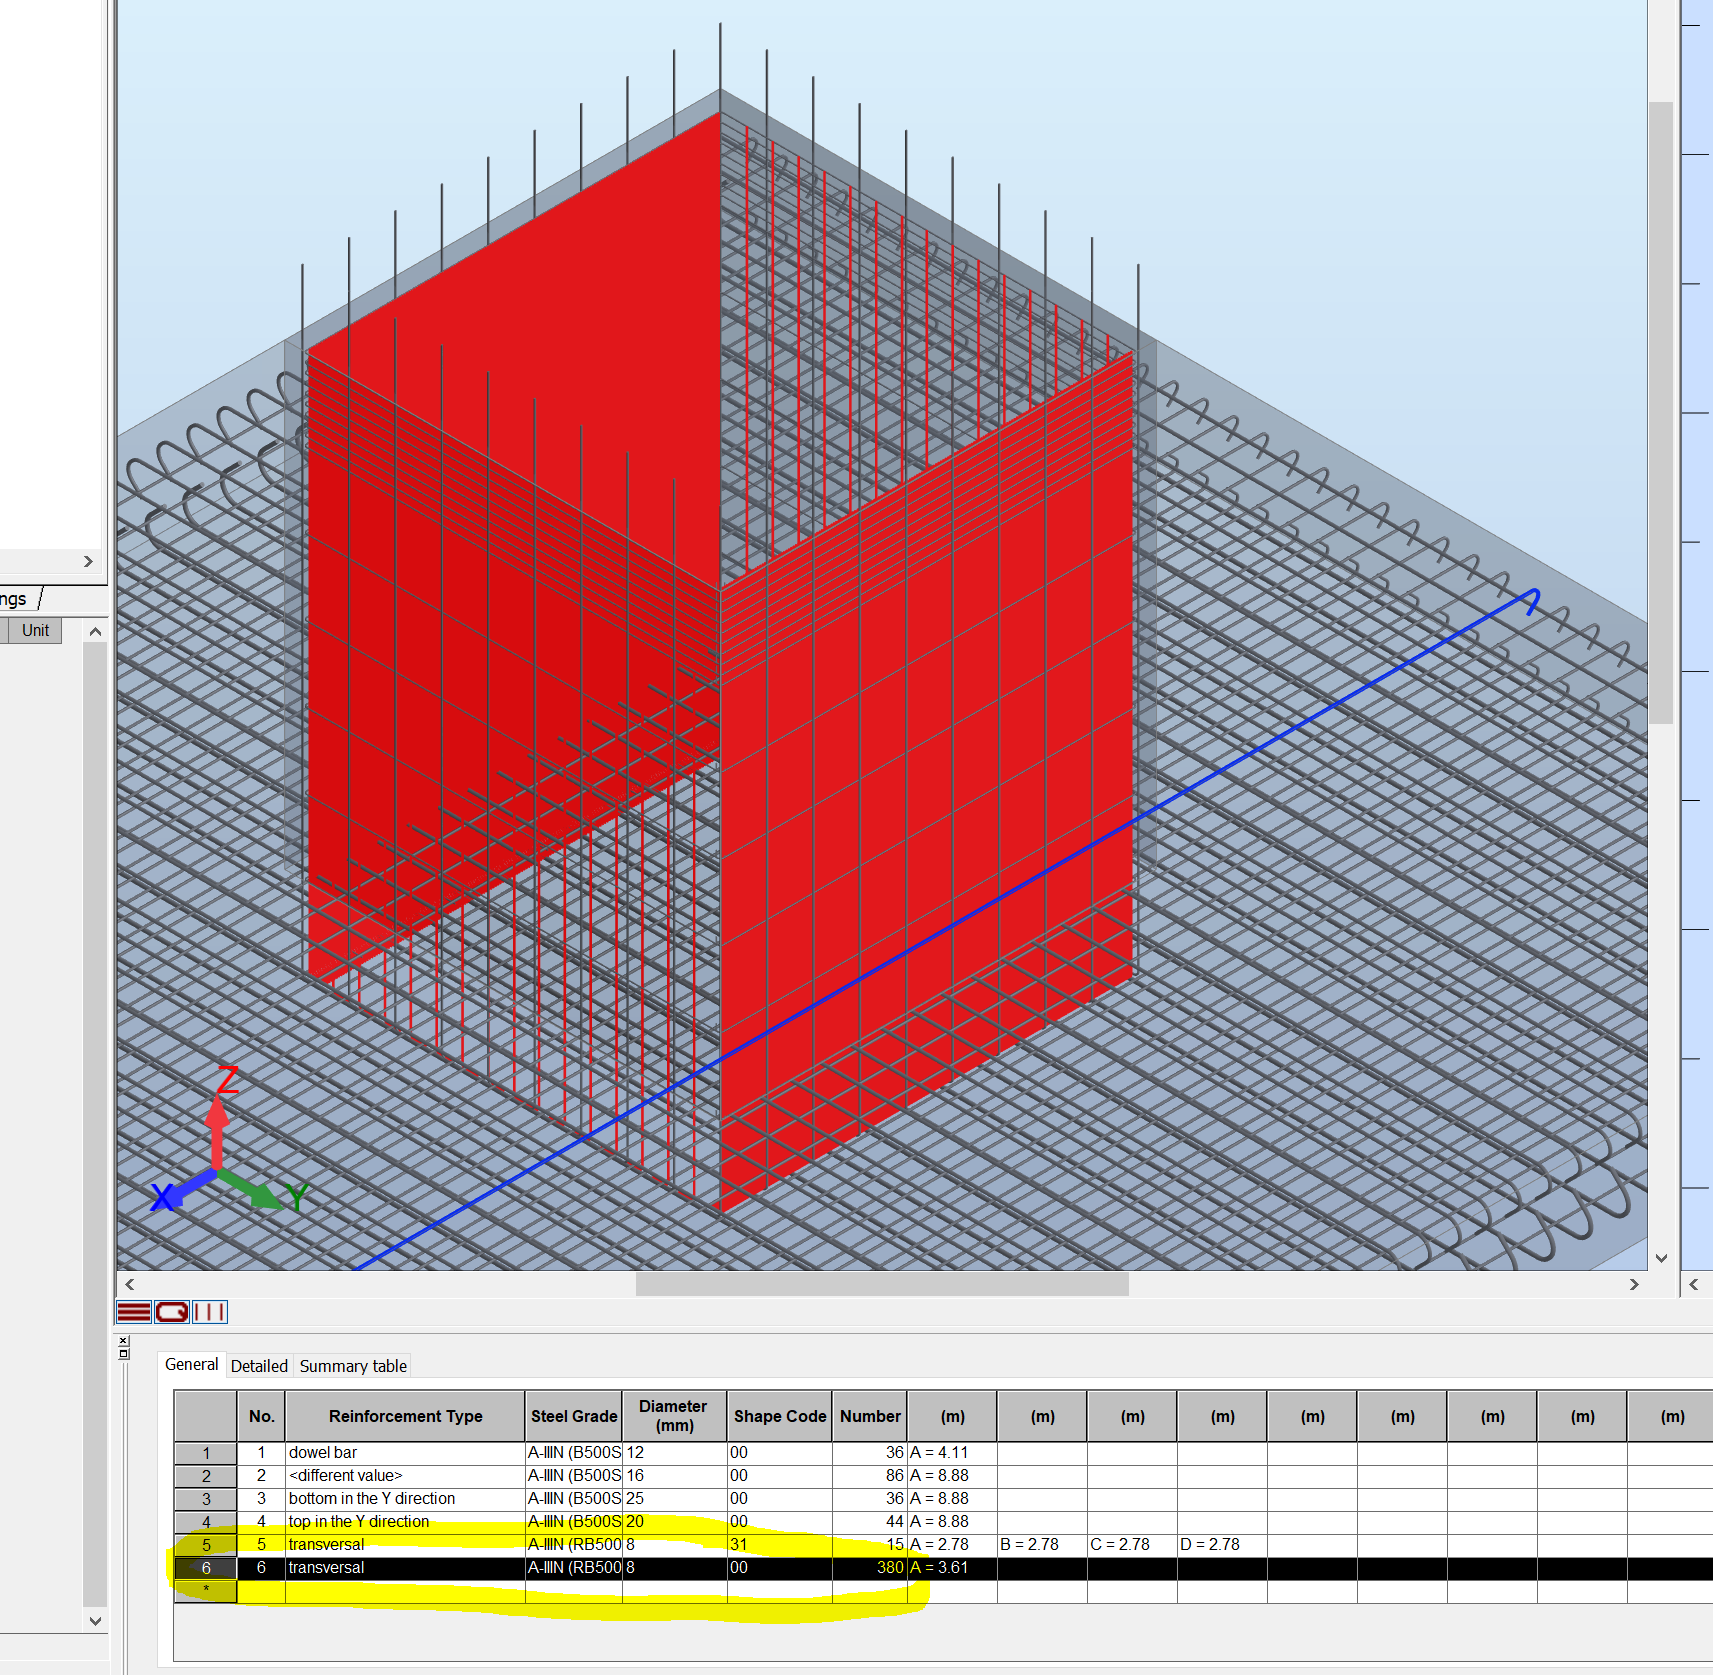Viewport: 1713px width, 1675px height.
Task: Select table row header 2
Action: click(x=206, y=1476)
